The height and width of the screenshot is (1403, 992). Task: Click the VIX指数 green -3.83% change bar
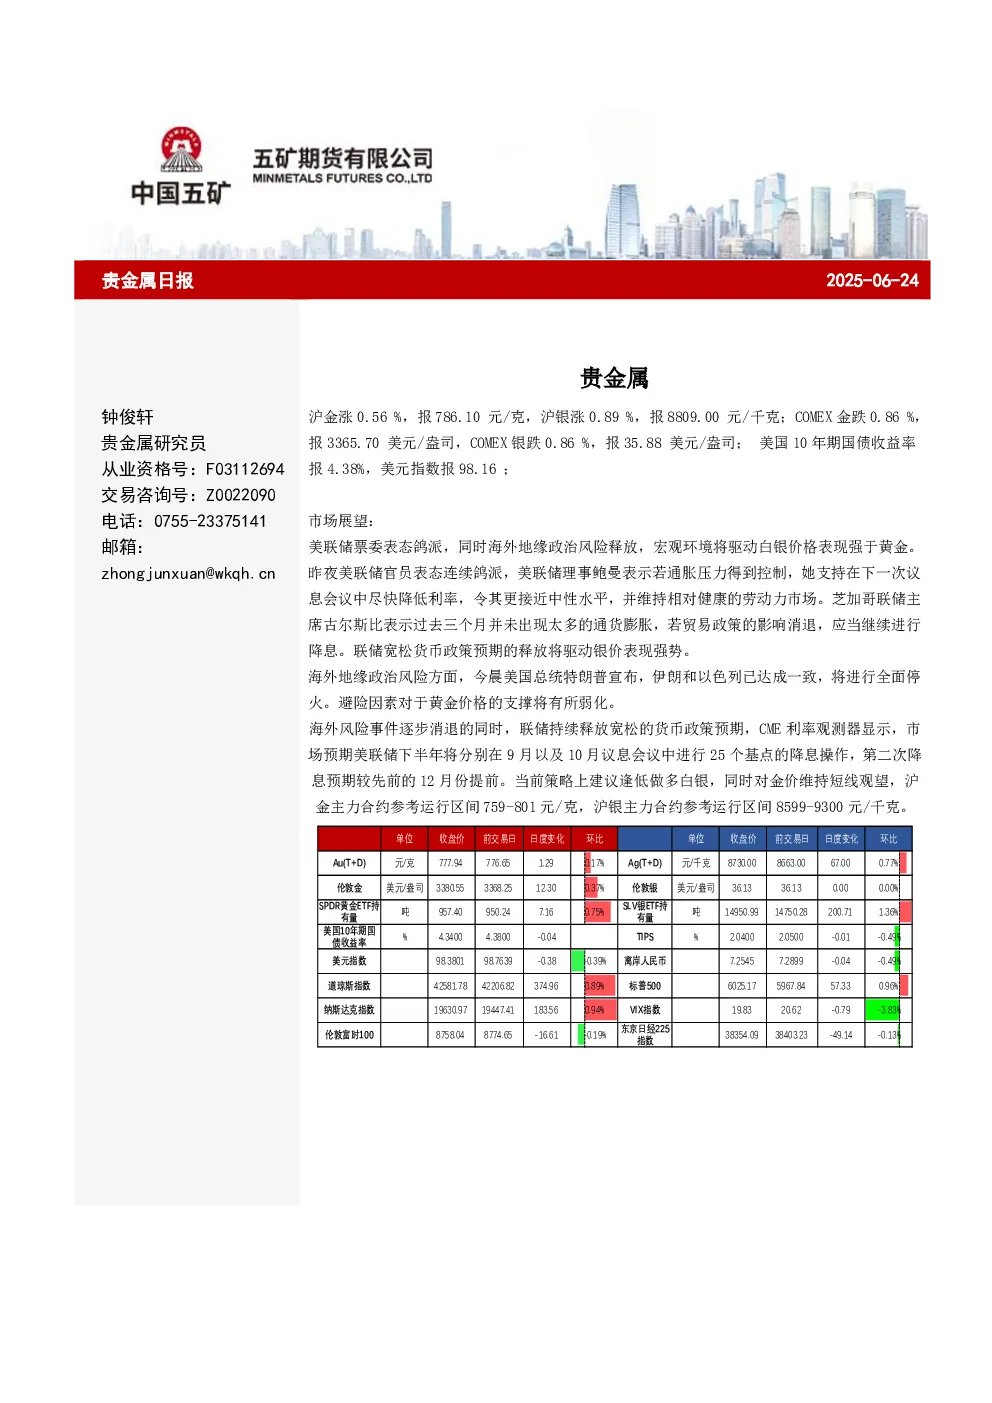point(883,1010)
